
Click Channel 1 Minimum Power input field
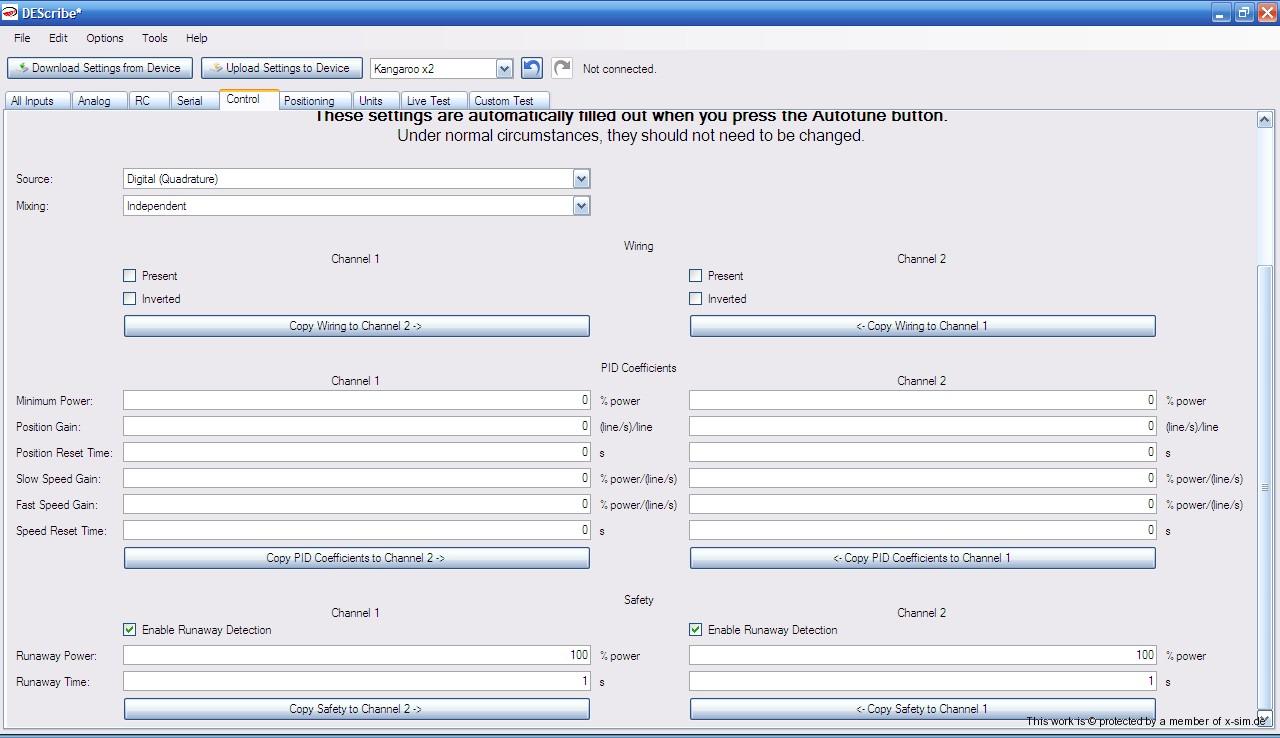pos(356,401)
